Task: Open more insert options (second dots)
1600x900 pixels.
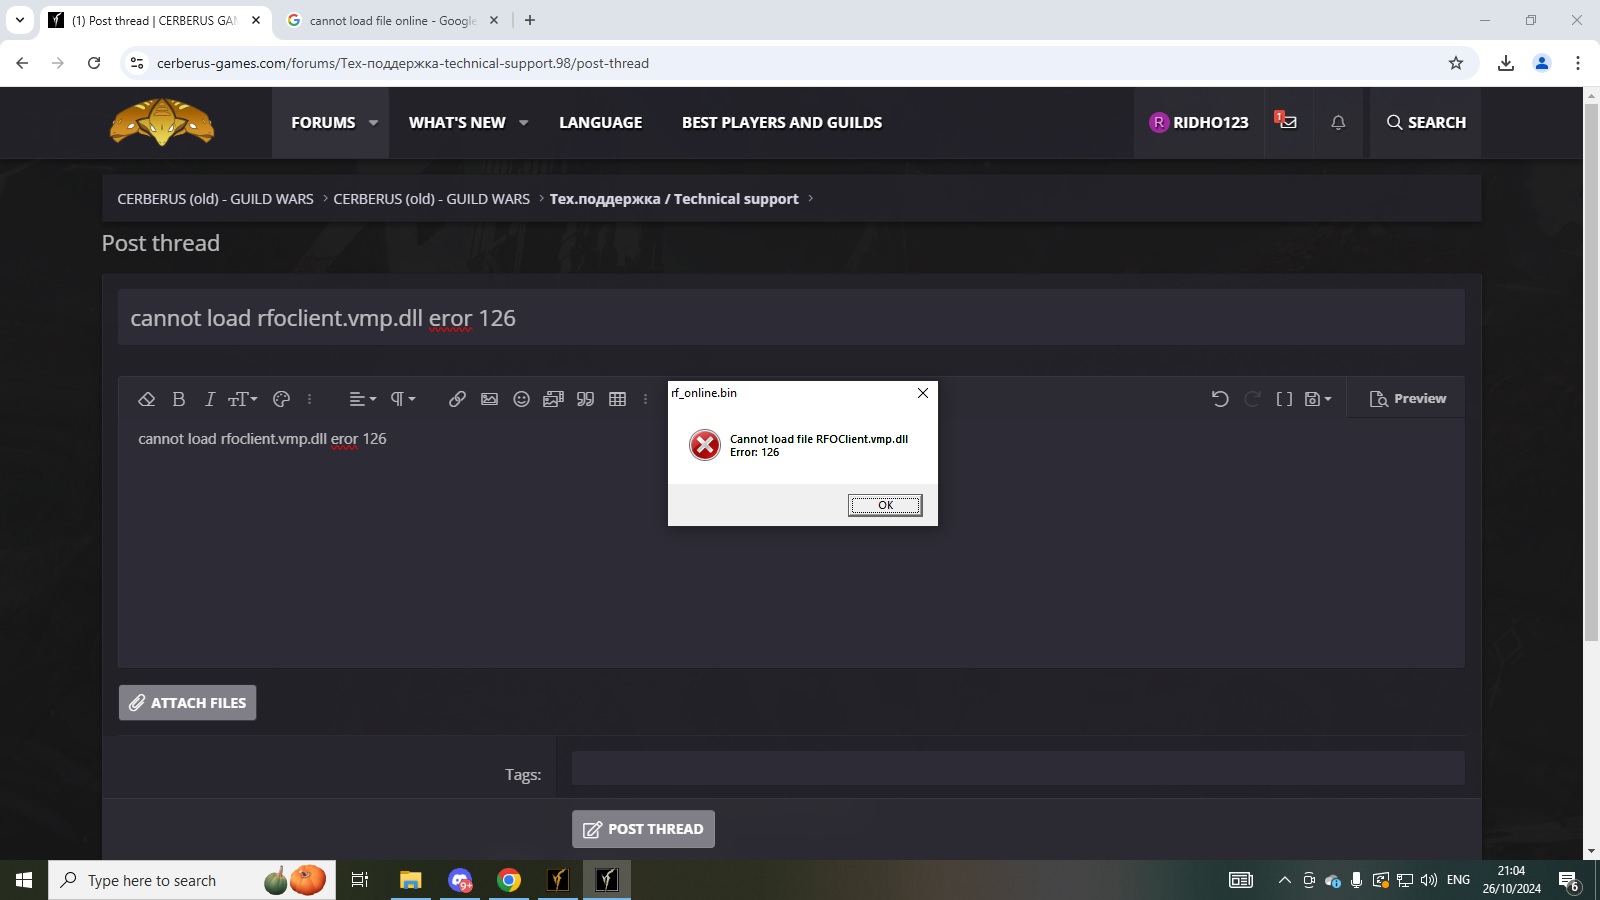Action: tap(645, 399)
